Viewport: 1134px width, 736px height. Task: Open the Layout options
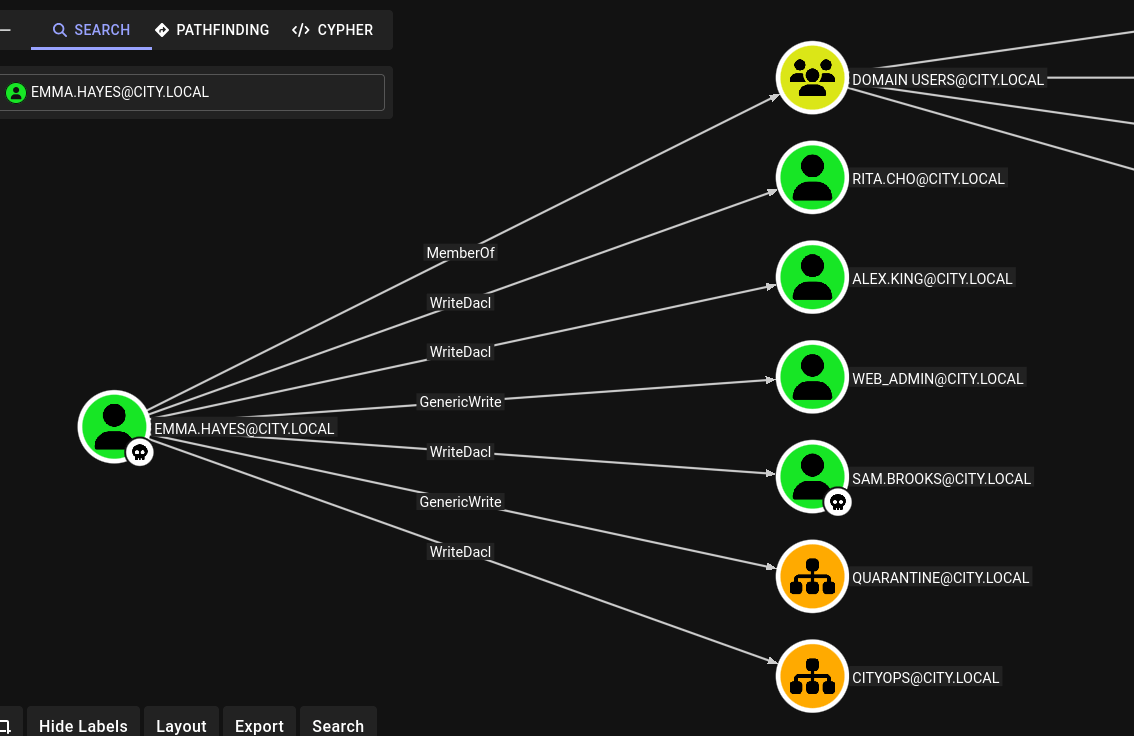(x=181, y=725)
